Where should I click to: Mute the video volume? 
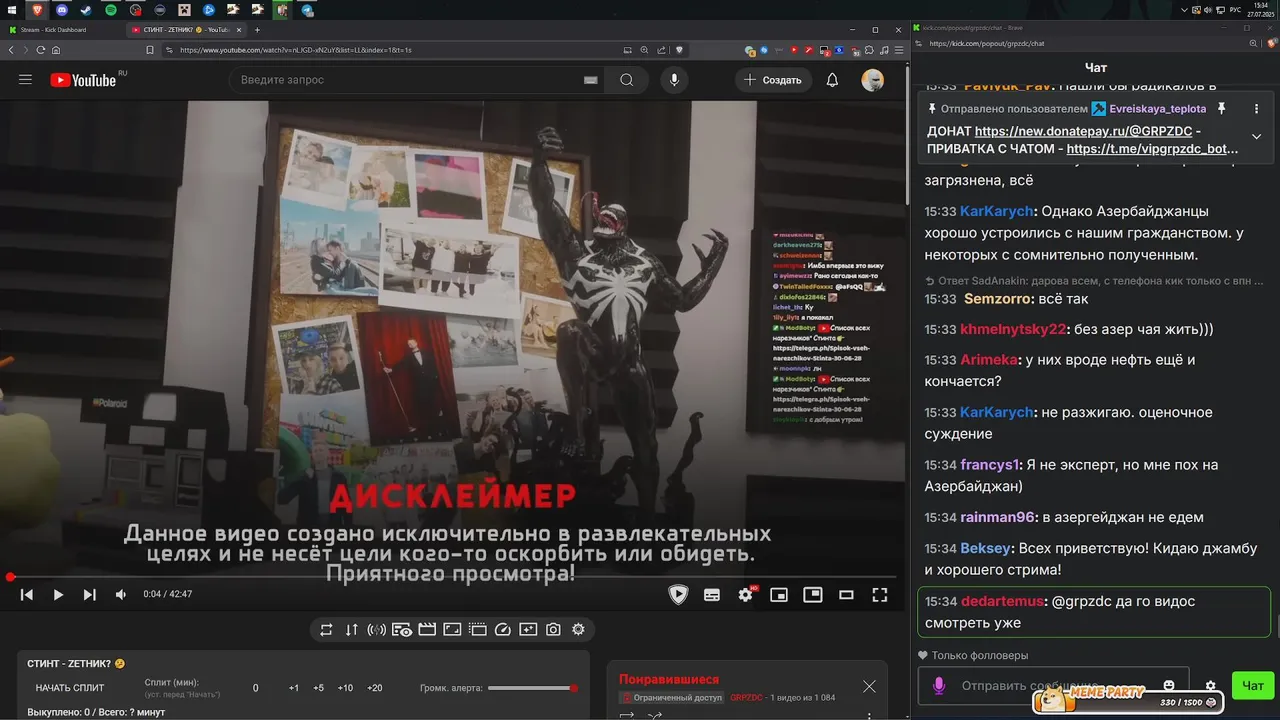coord(121,594)
